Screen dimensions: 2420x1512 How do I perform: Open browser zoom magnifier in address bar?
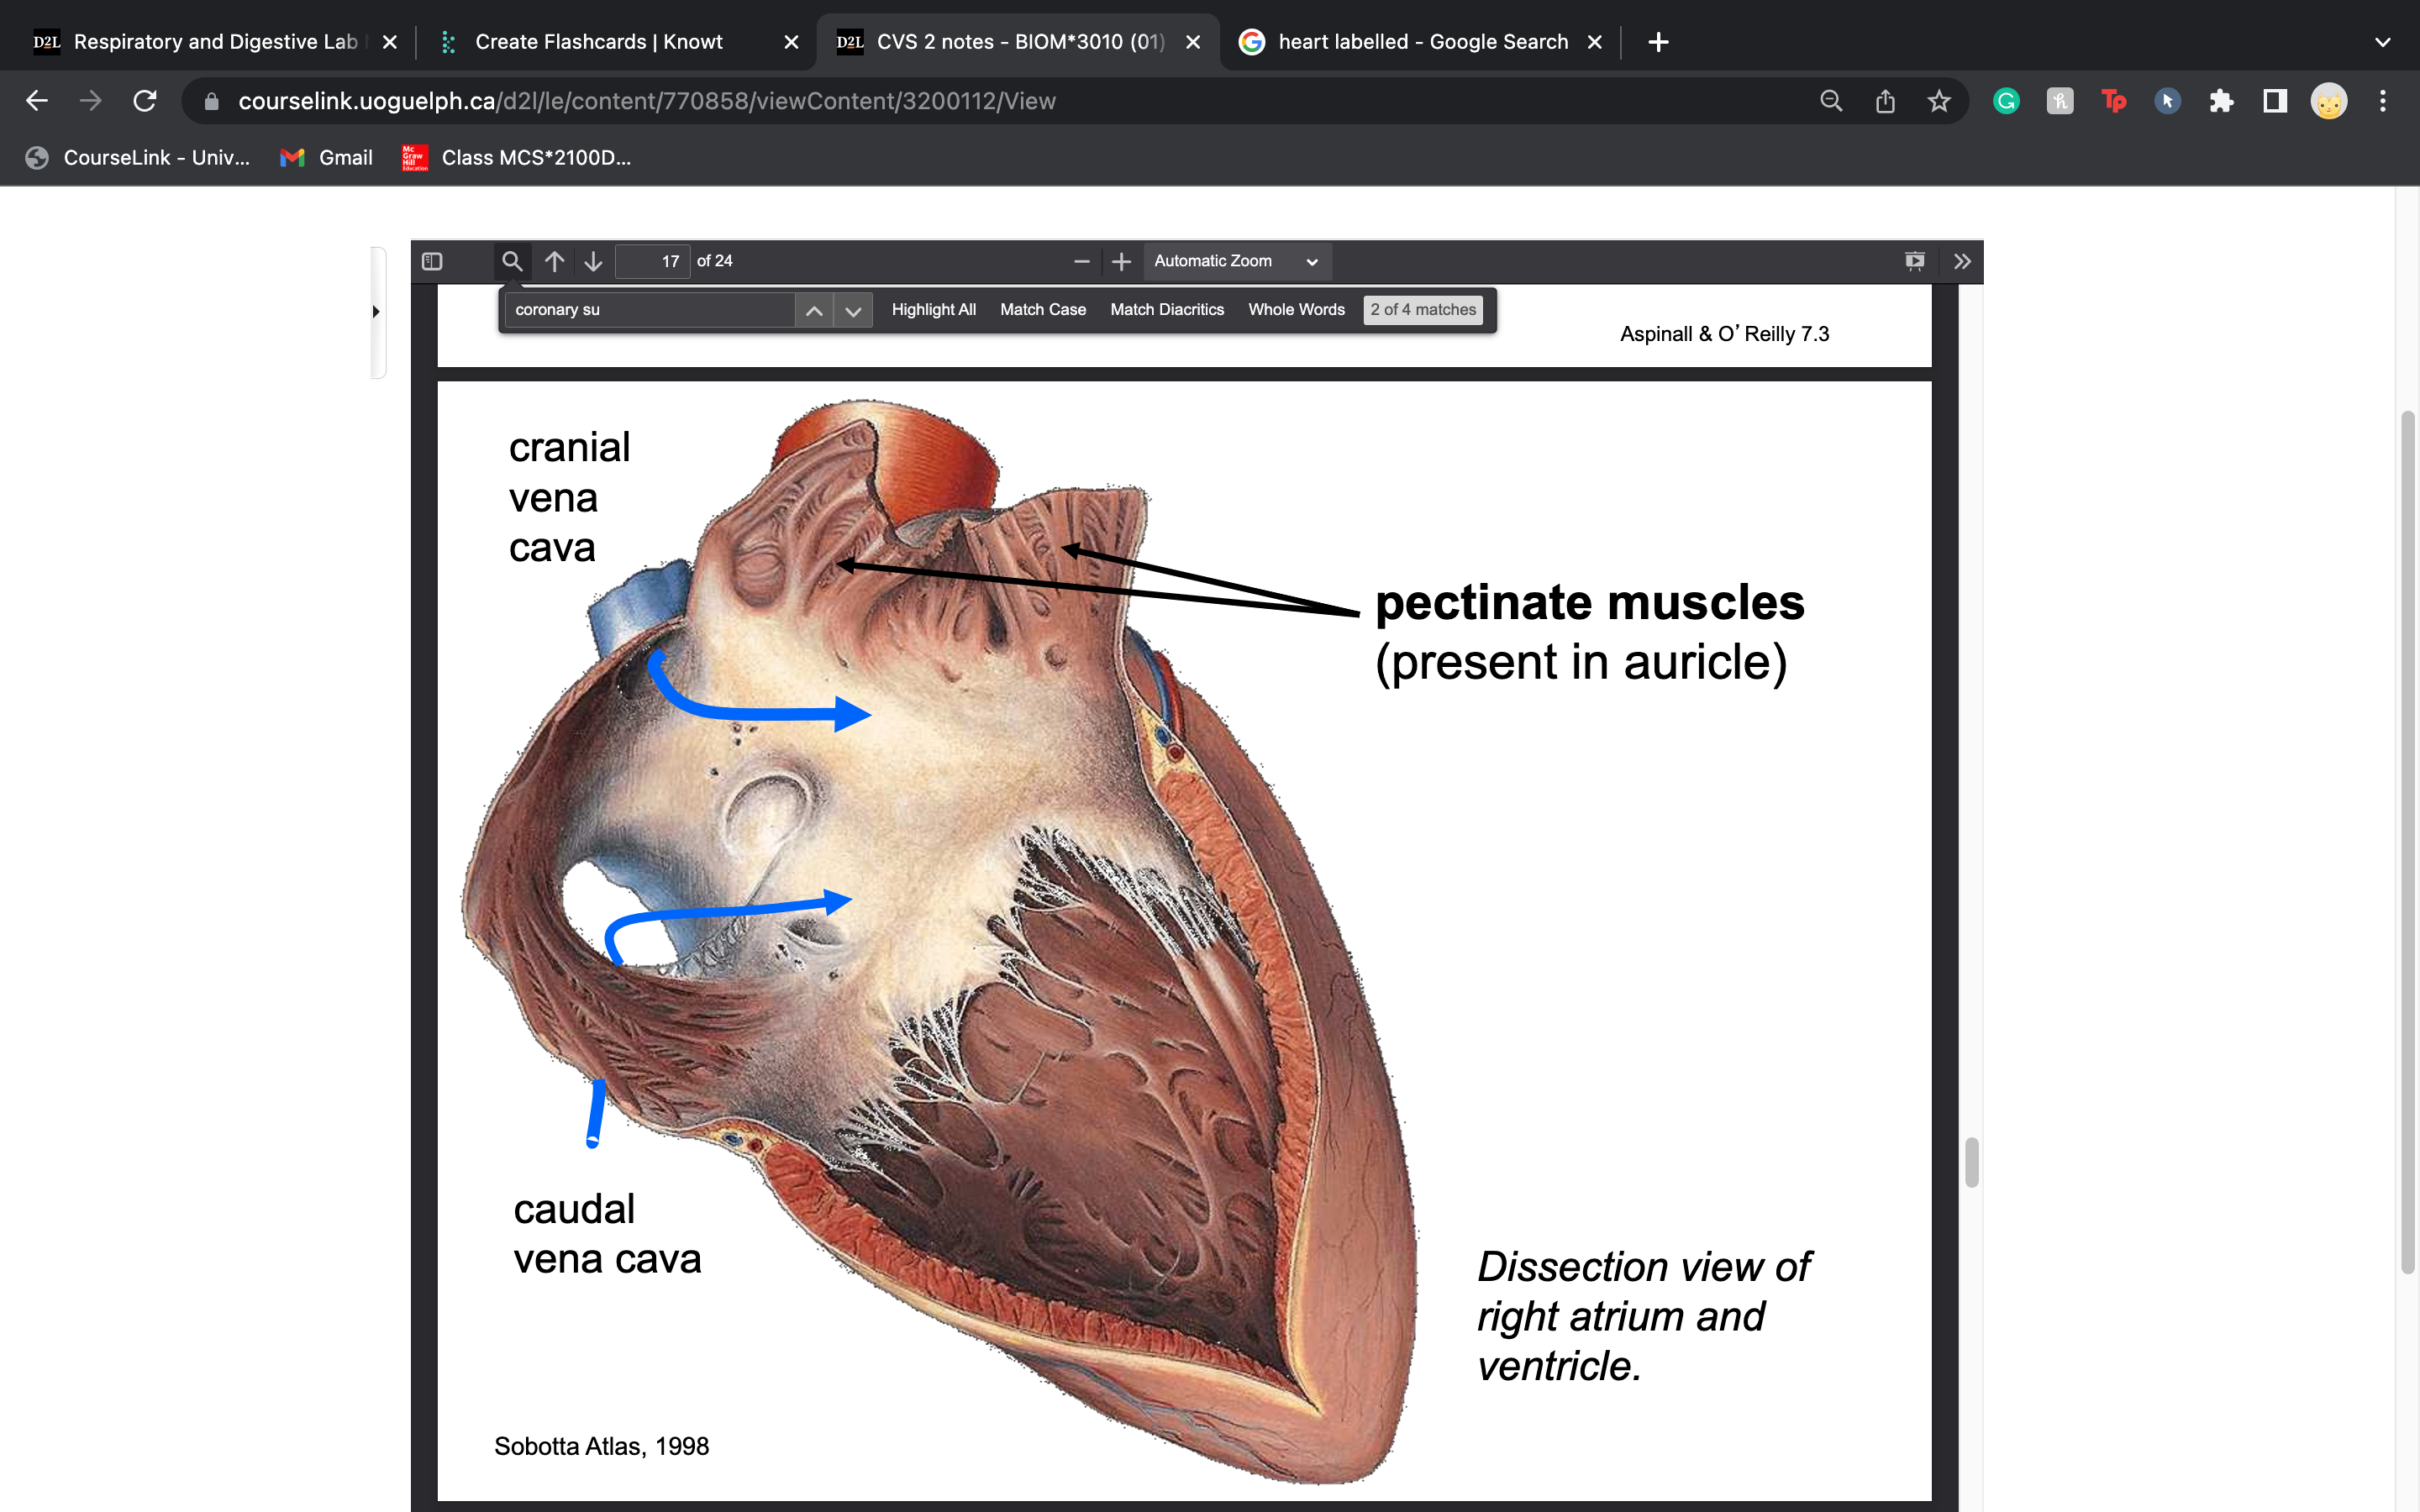coord(1831,101)
